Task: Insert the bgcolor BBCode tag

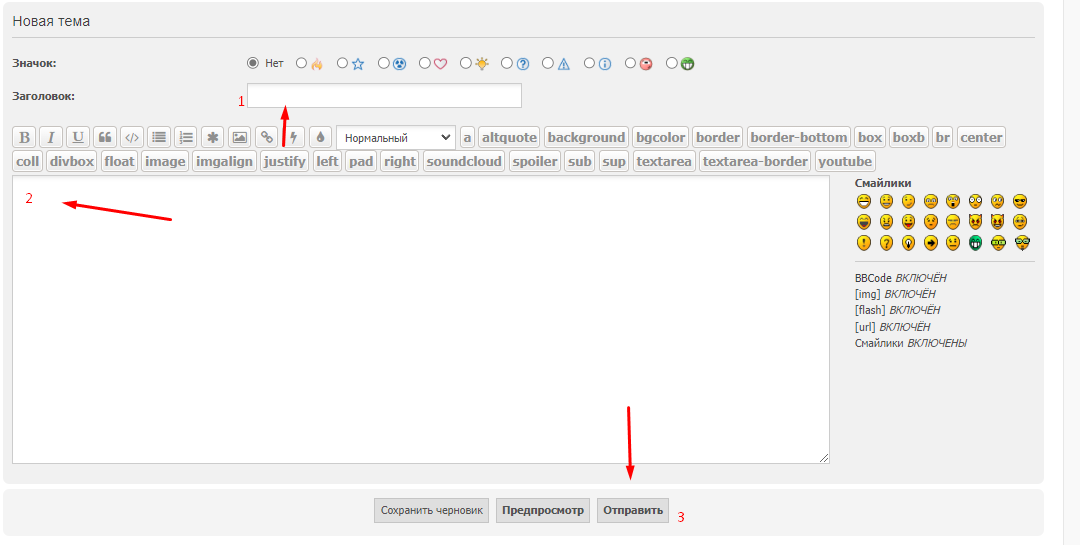Action: 661,137
